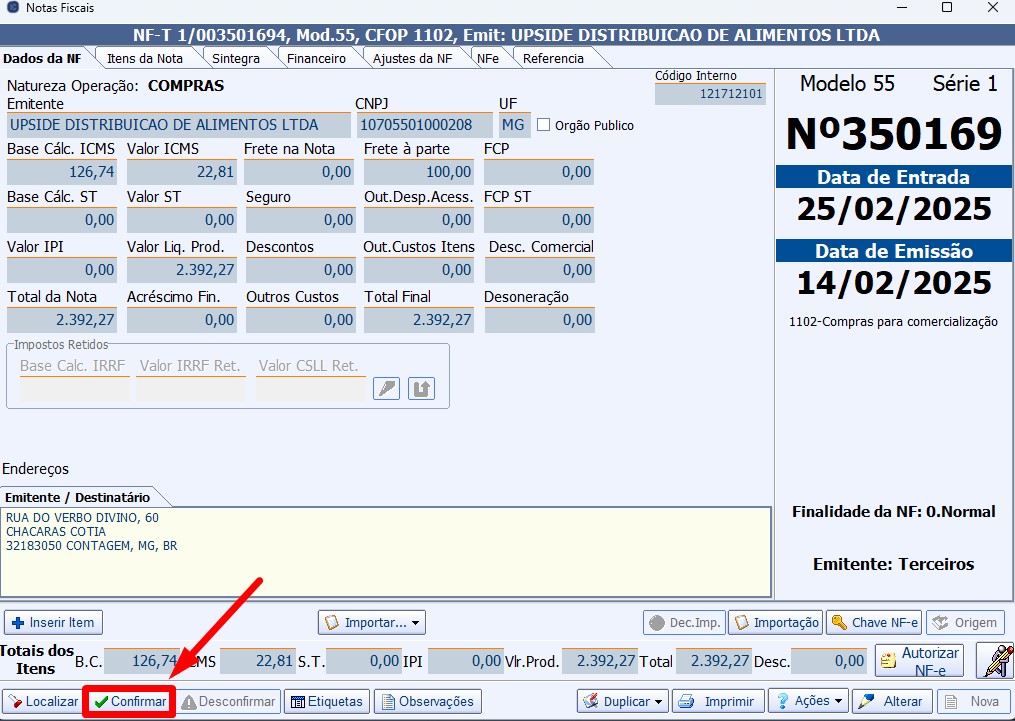Select the Ajustes da NF tab

412,58
